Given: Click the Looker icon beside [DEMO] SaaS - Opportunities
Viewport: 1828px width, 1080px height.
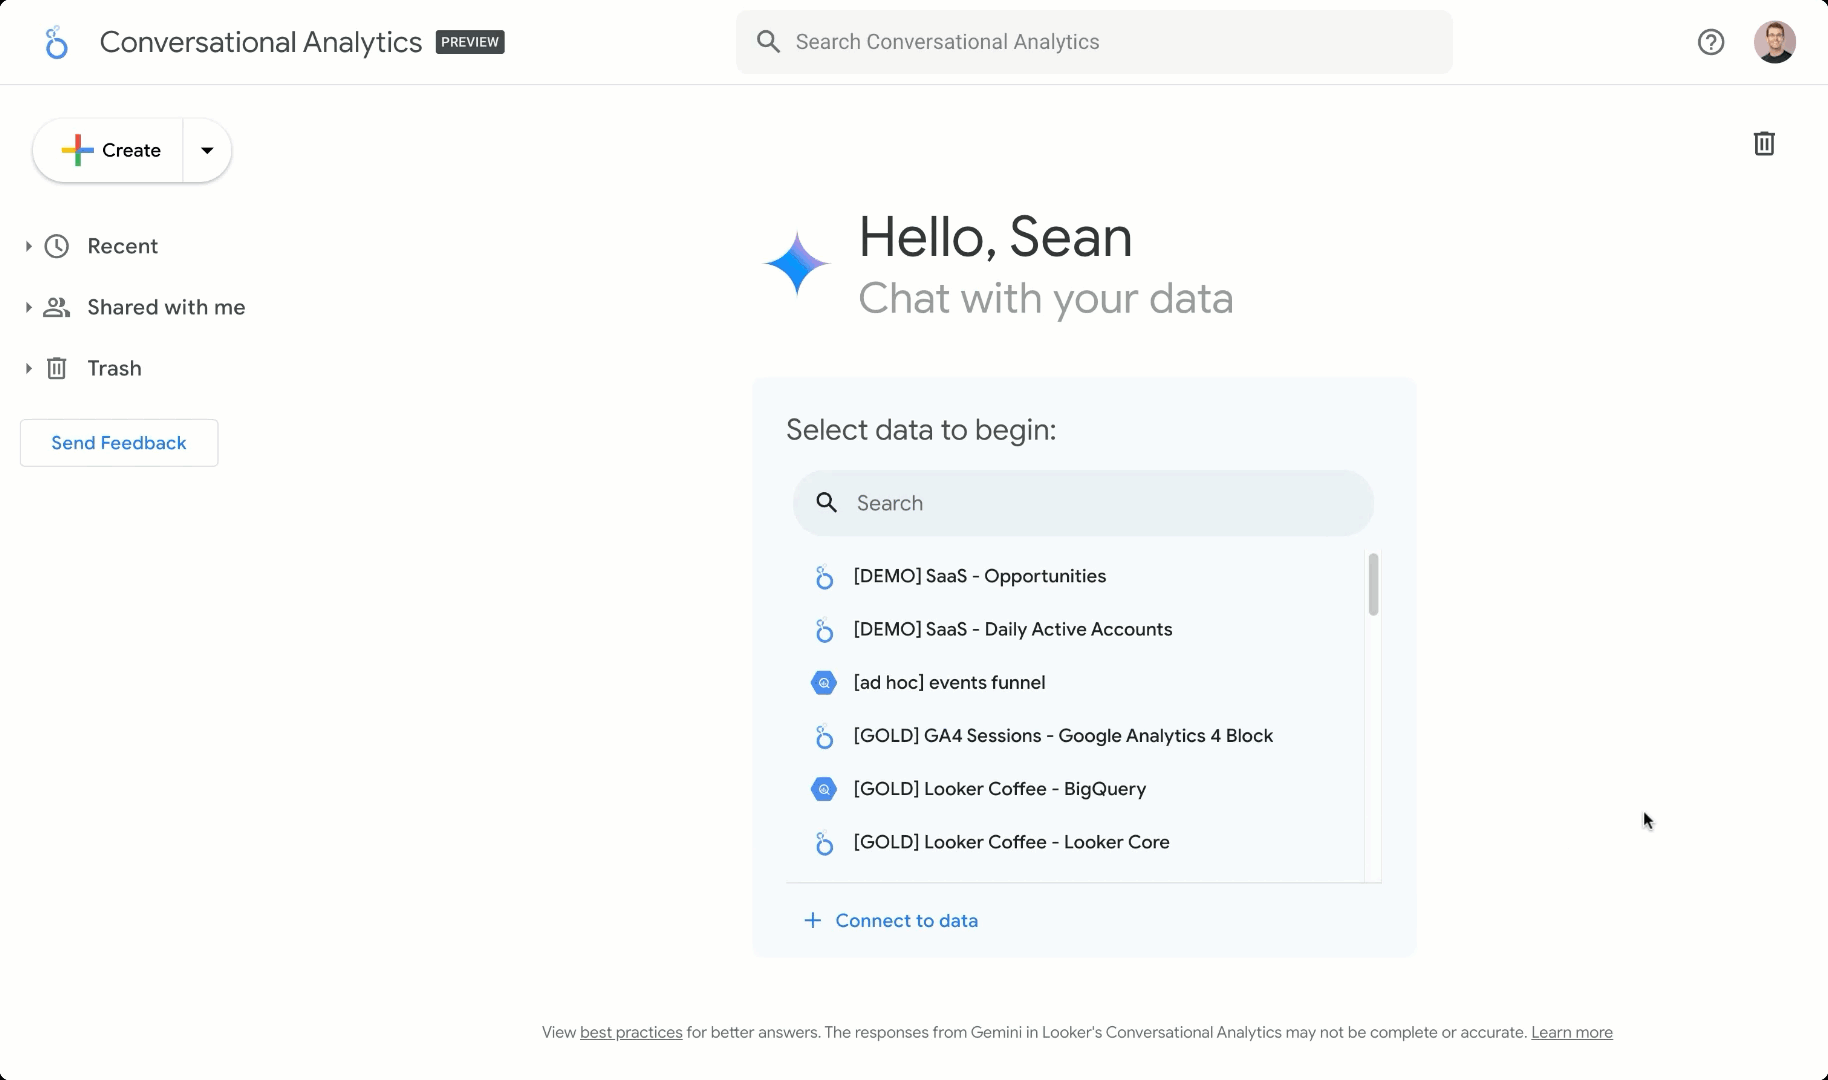Looking at the screenshot, I should (x=823, y=577).
